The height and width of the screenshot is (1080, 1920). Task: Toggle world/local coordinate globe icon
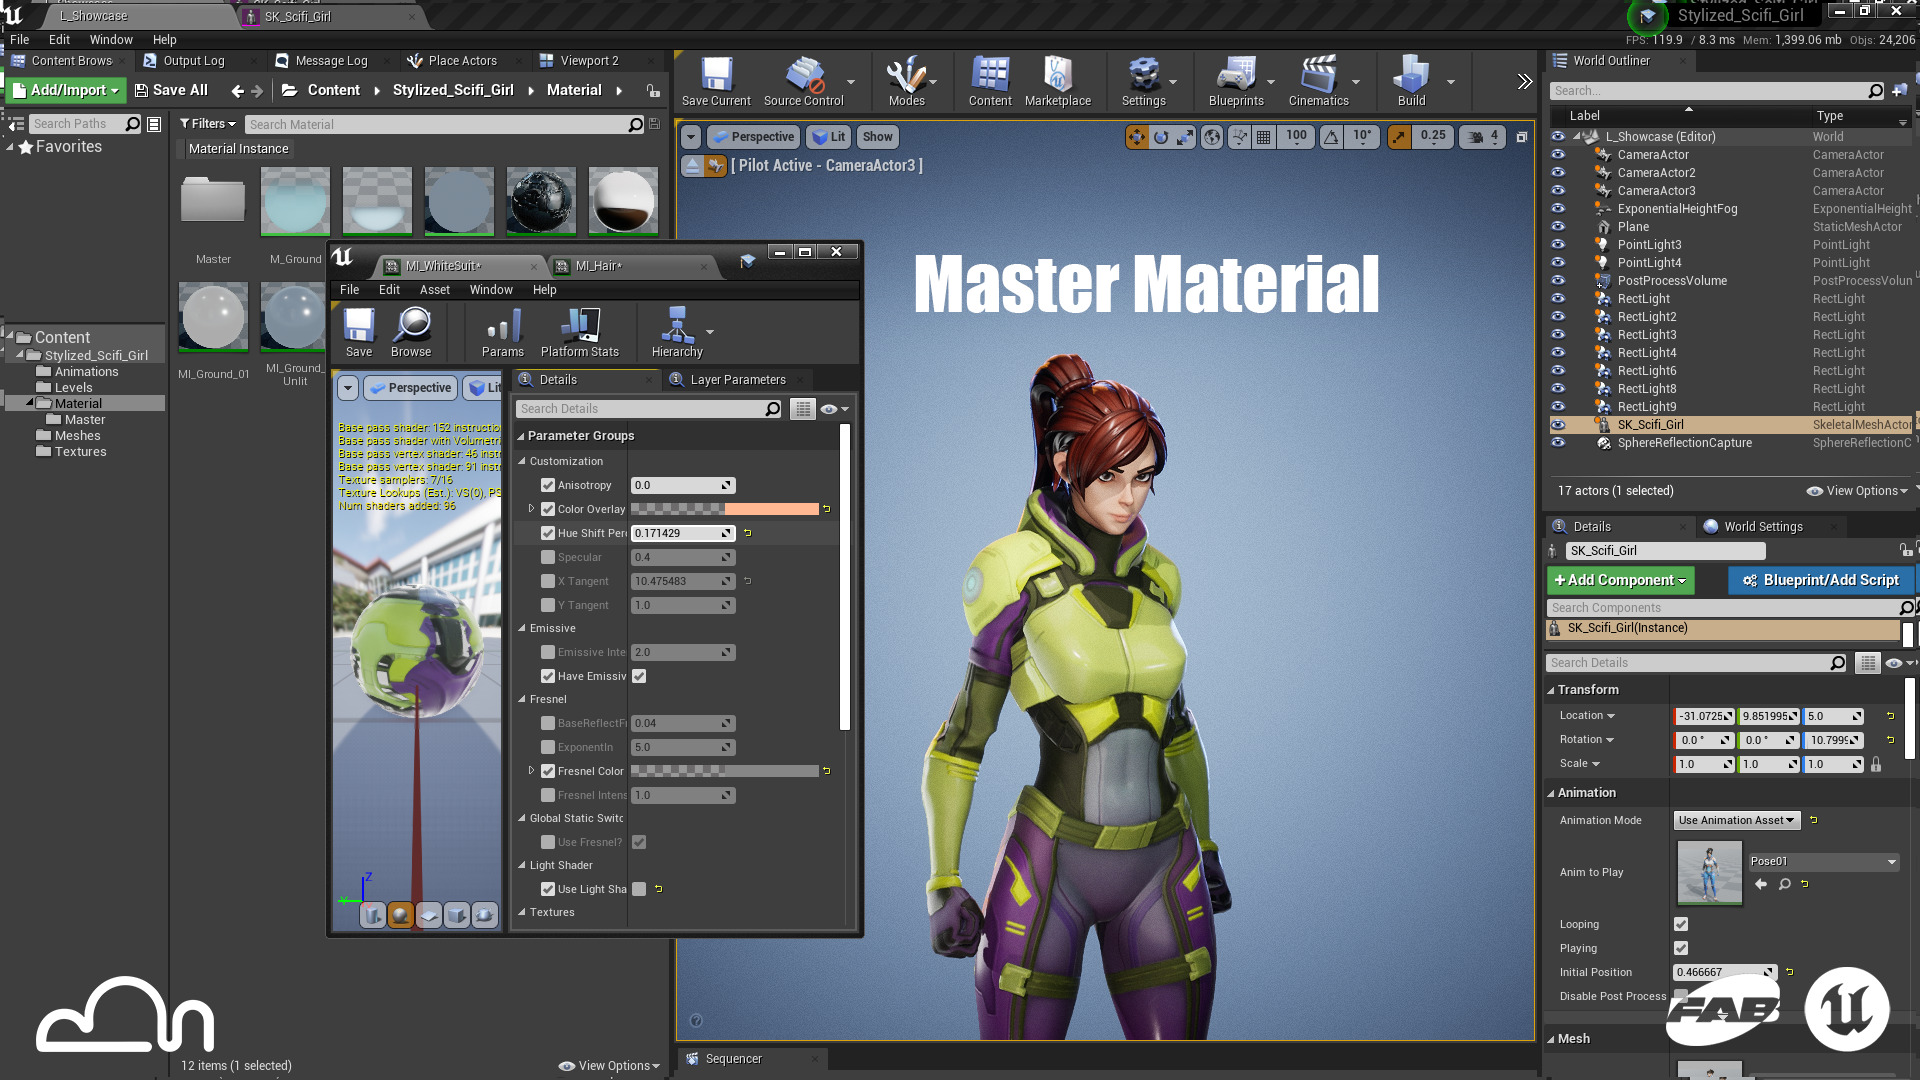tap(1212, 137)
